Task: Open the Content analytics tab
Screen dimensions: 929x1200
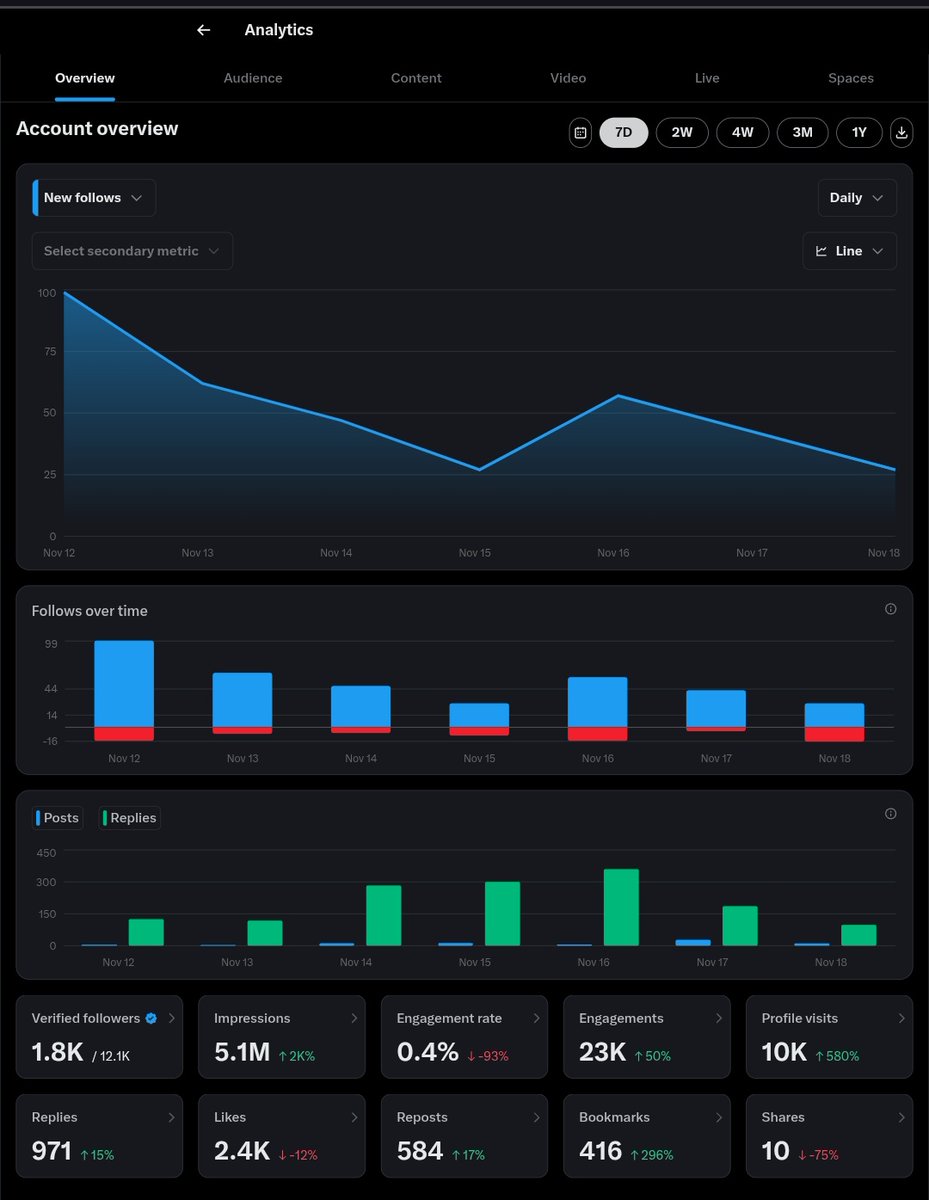Action: (416, 78)
